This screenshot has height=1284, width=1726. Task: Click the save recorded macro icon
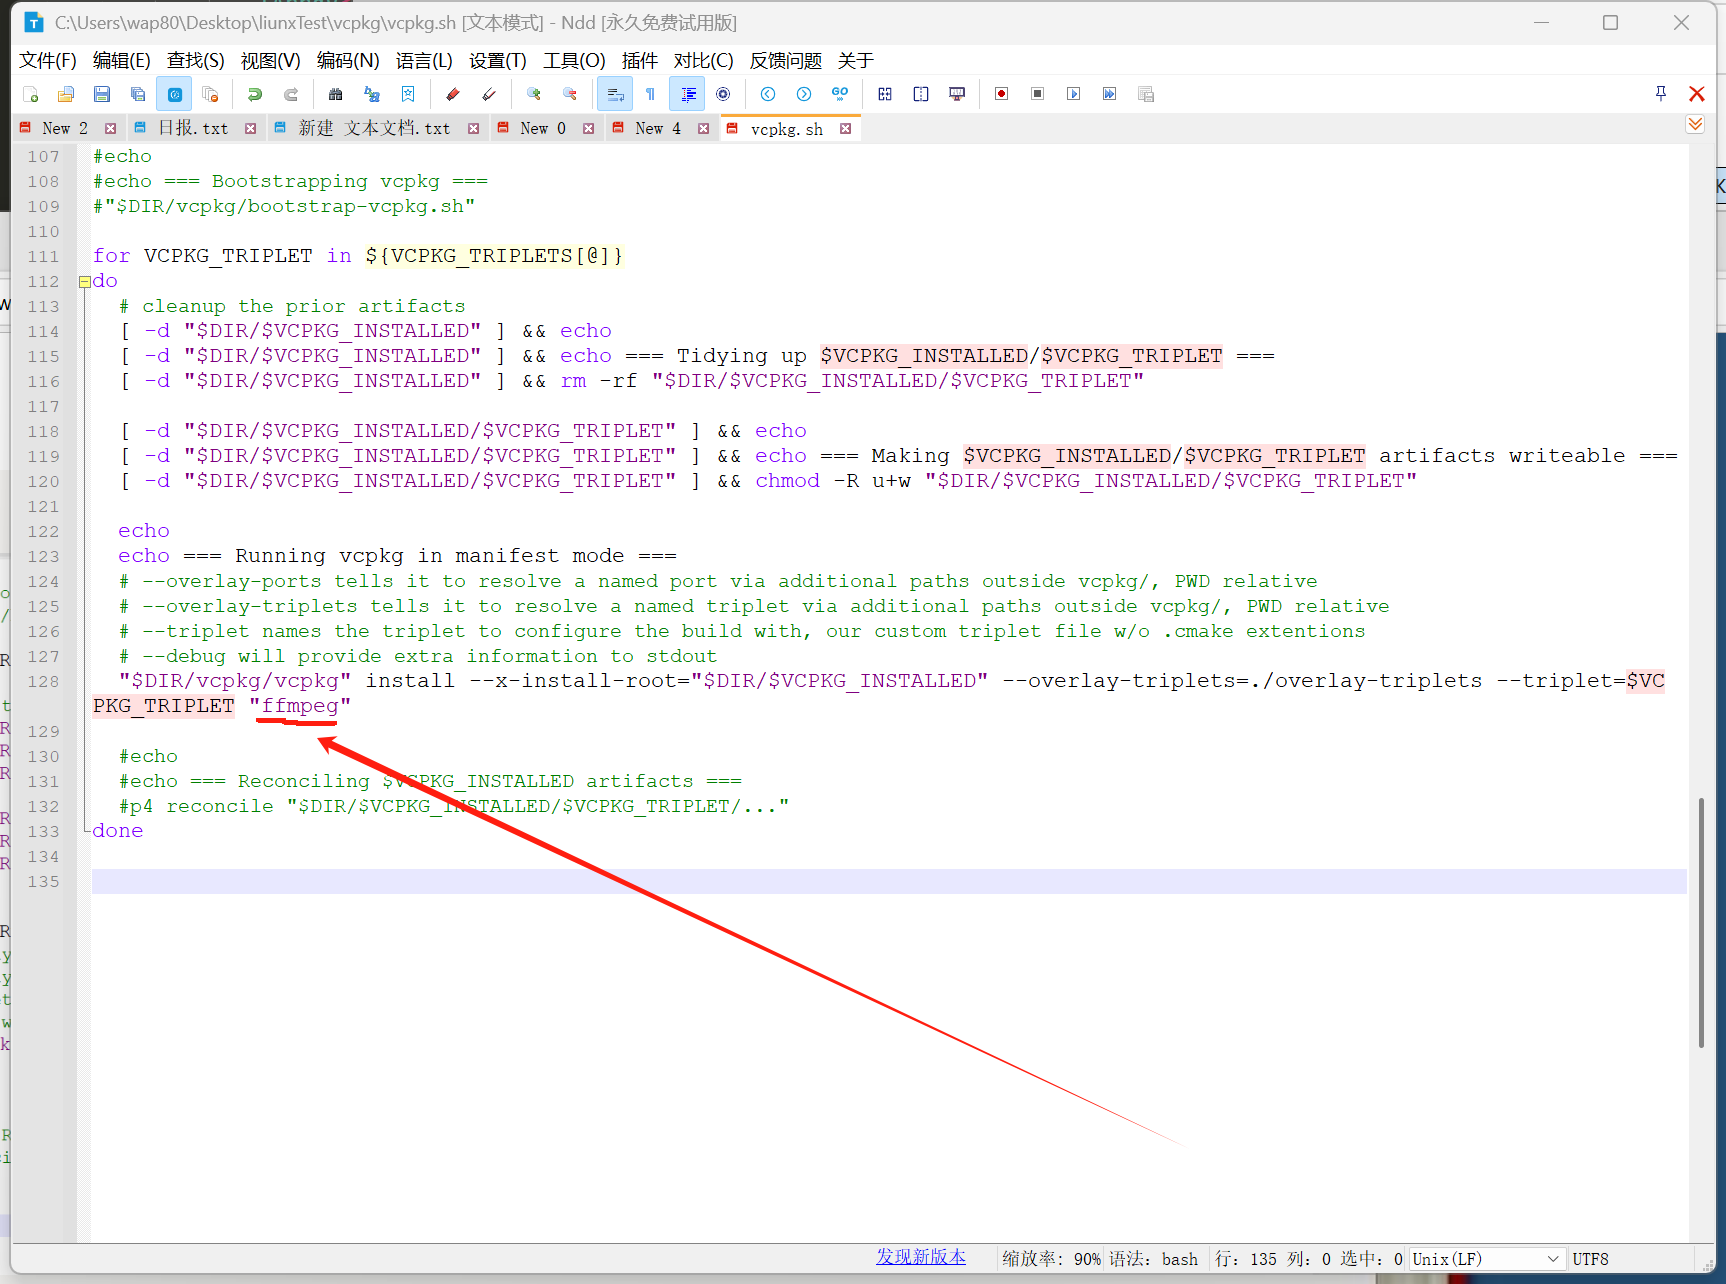(x=1146, y=94)
